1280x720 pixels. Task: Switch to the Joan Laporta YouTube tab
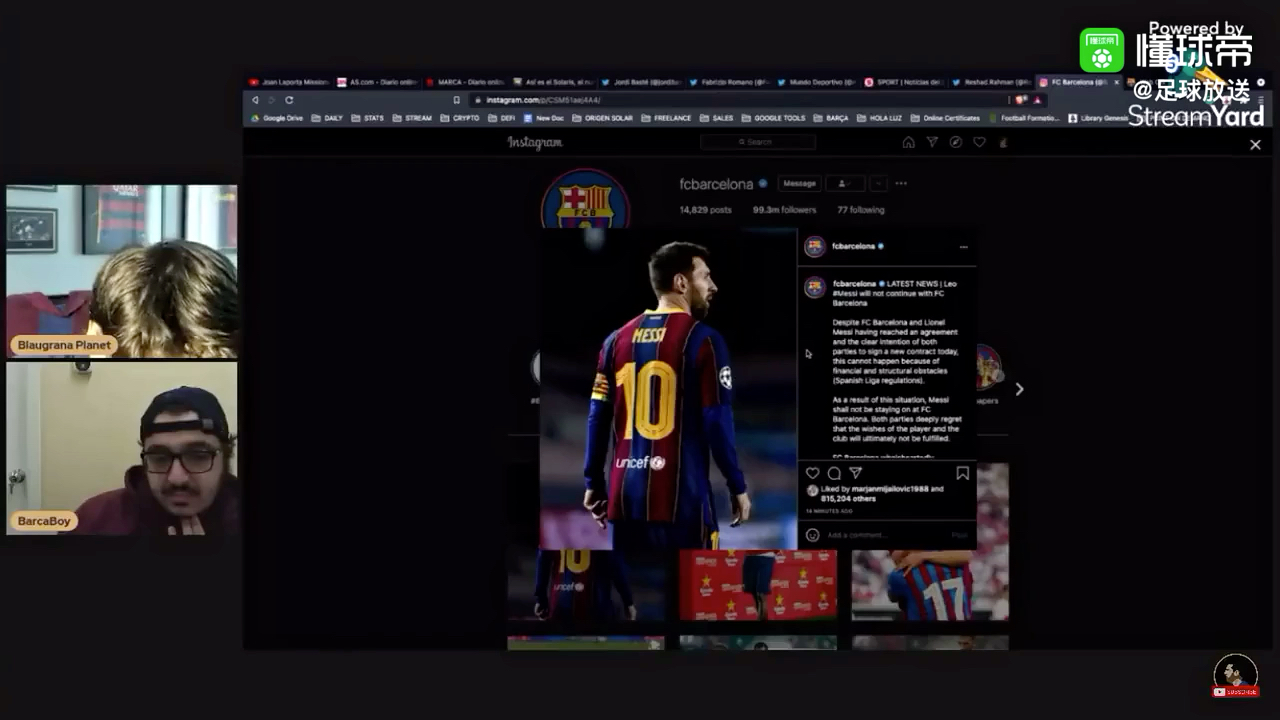pyautogui.click(x=289, y=82)
